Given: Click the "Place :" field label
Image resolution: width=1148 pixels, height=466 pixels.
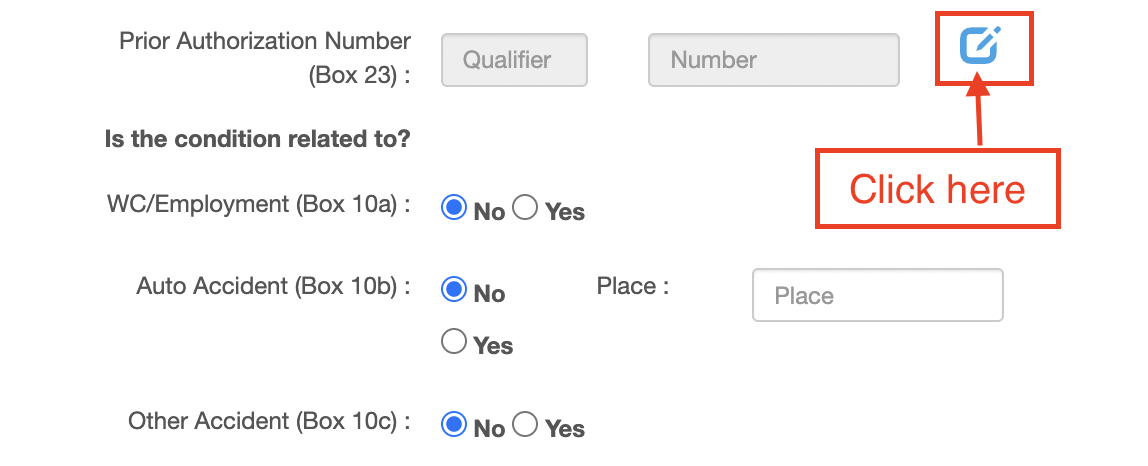Looking at the screenshot, I should click(x=633, y=286).
